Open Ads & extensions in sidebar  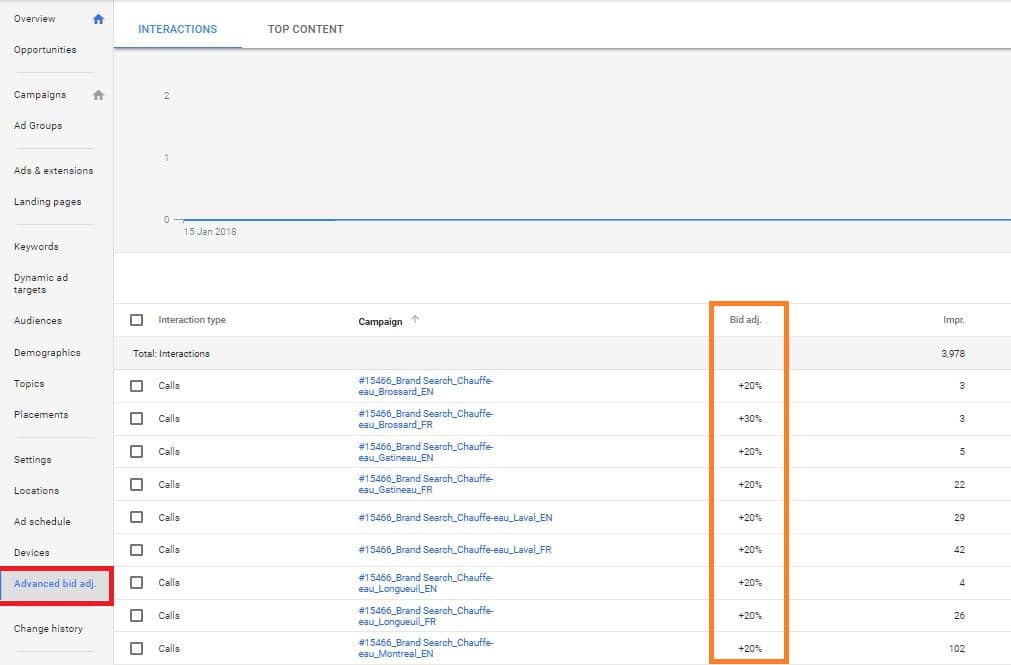53,171
